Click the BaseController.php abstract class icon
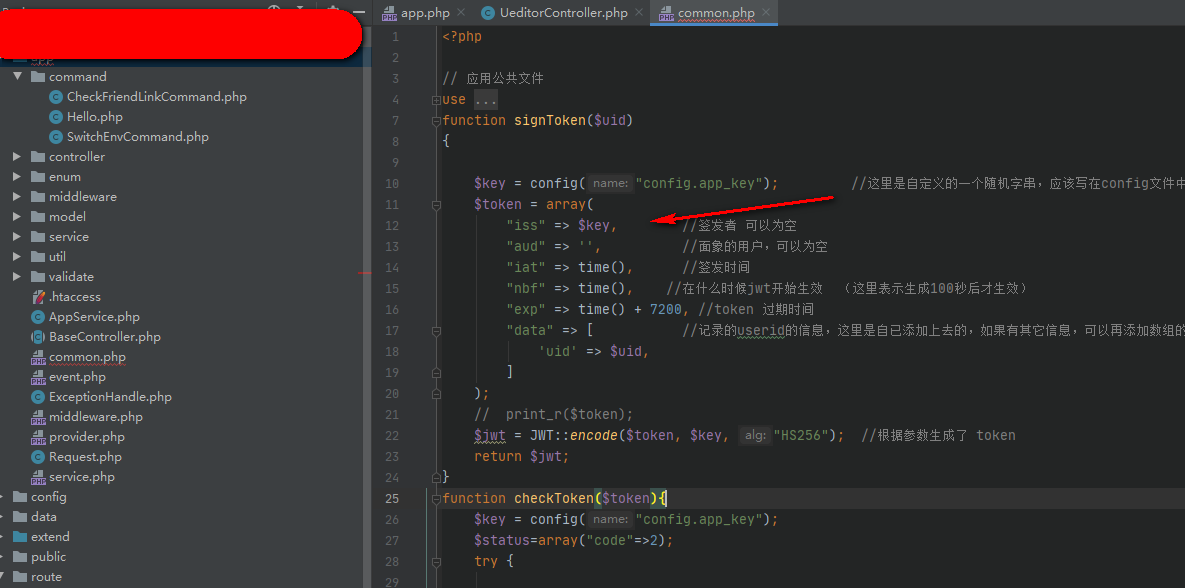Image resolution: width=1185 pixels, height=588 pixels. [x=38, y=337]
